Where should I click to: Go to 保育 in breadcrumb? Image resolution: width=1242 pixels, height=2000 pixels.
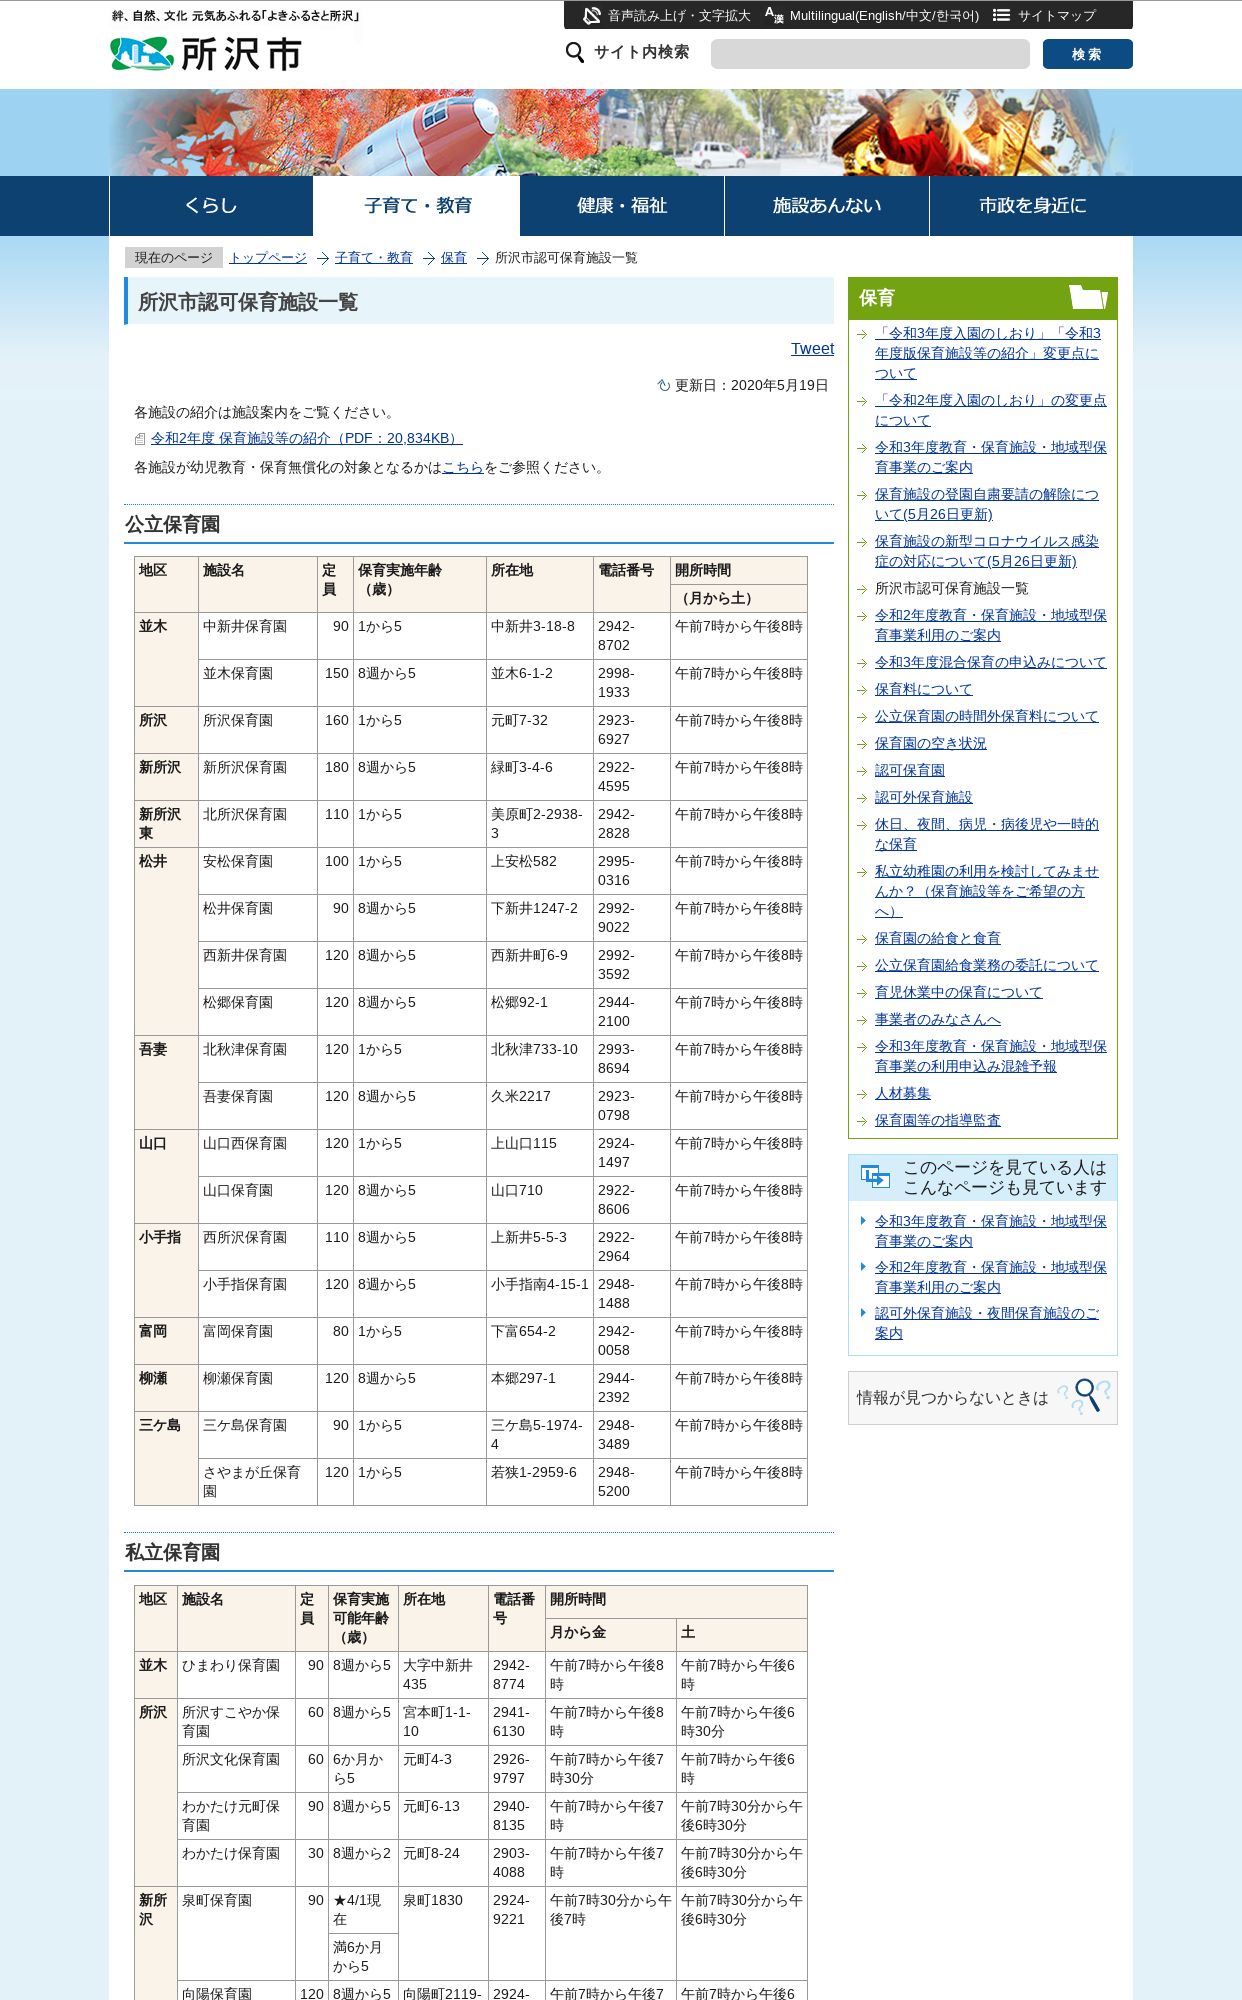point(454,258)
